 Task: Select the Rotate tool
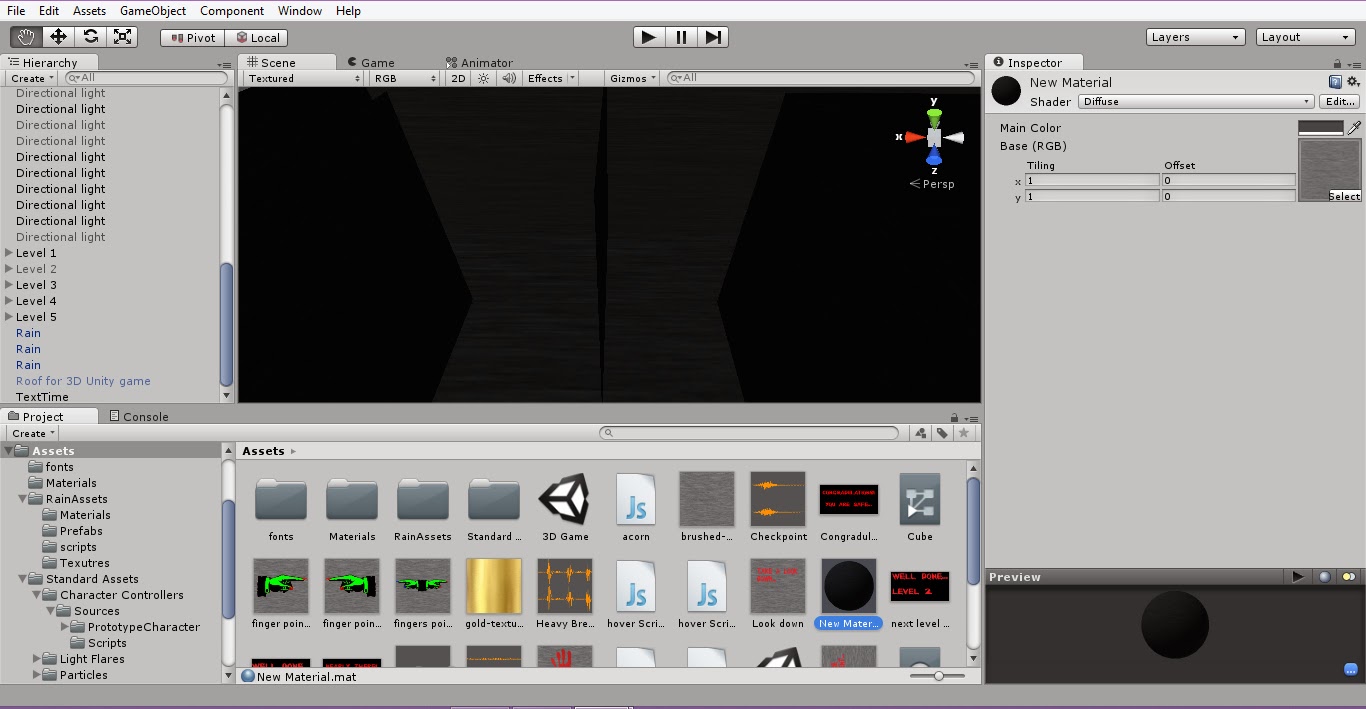[x=90, y=36]
